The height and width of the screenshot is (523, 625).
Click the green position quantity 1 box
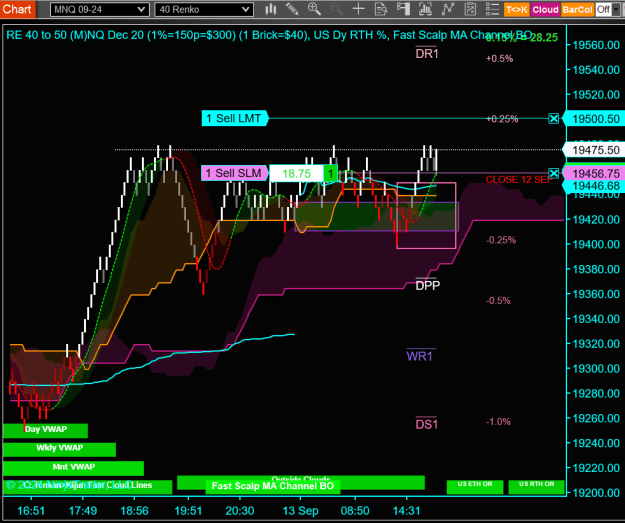coord(330,173)
